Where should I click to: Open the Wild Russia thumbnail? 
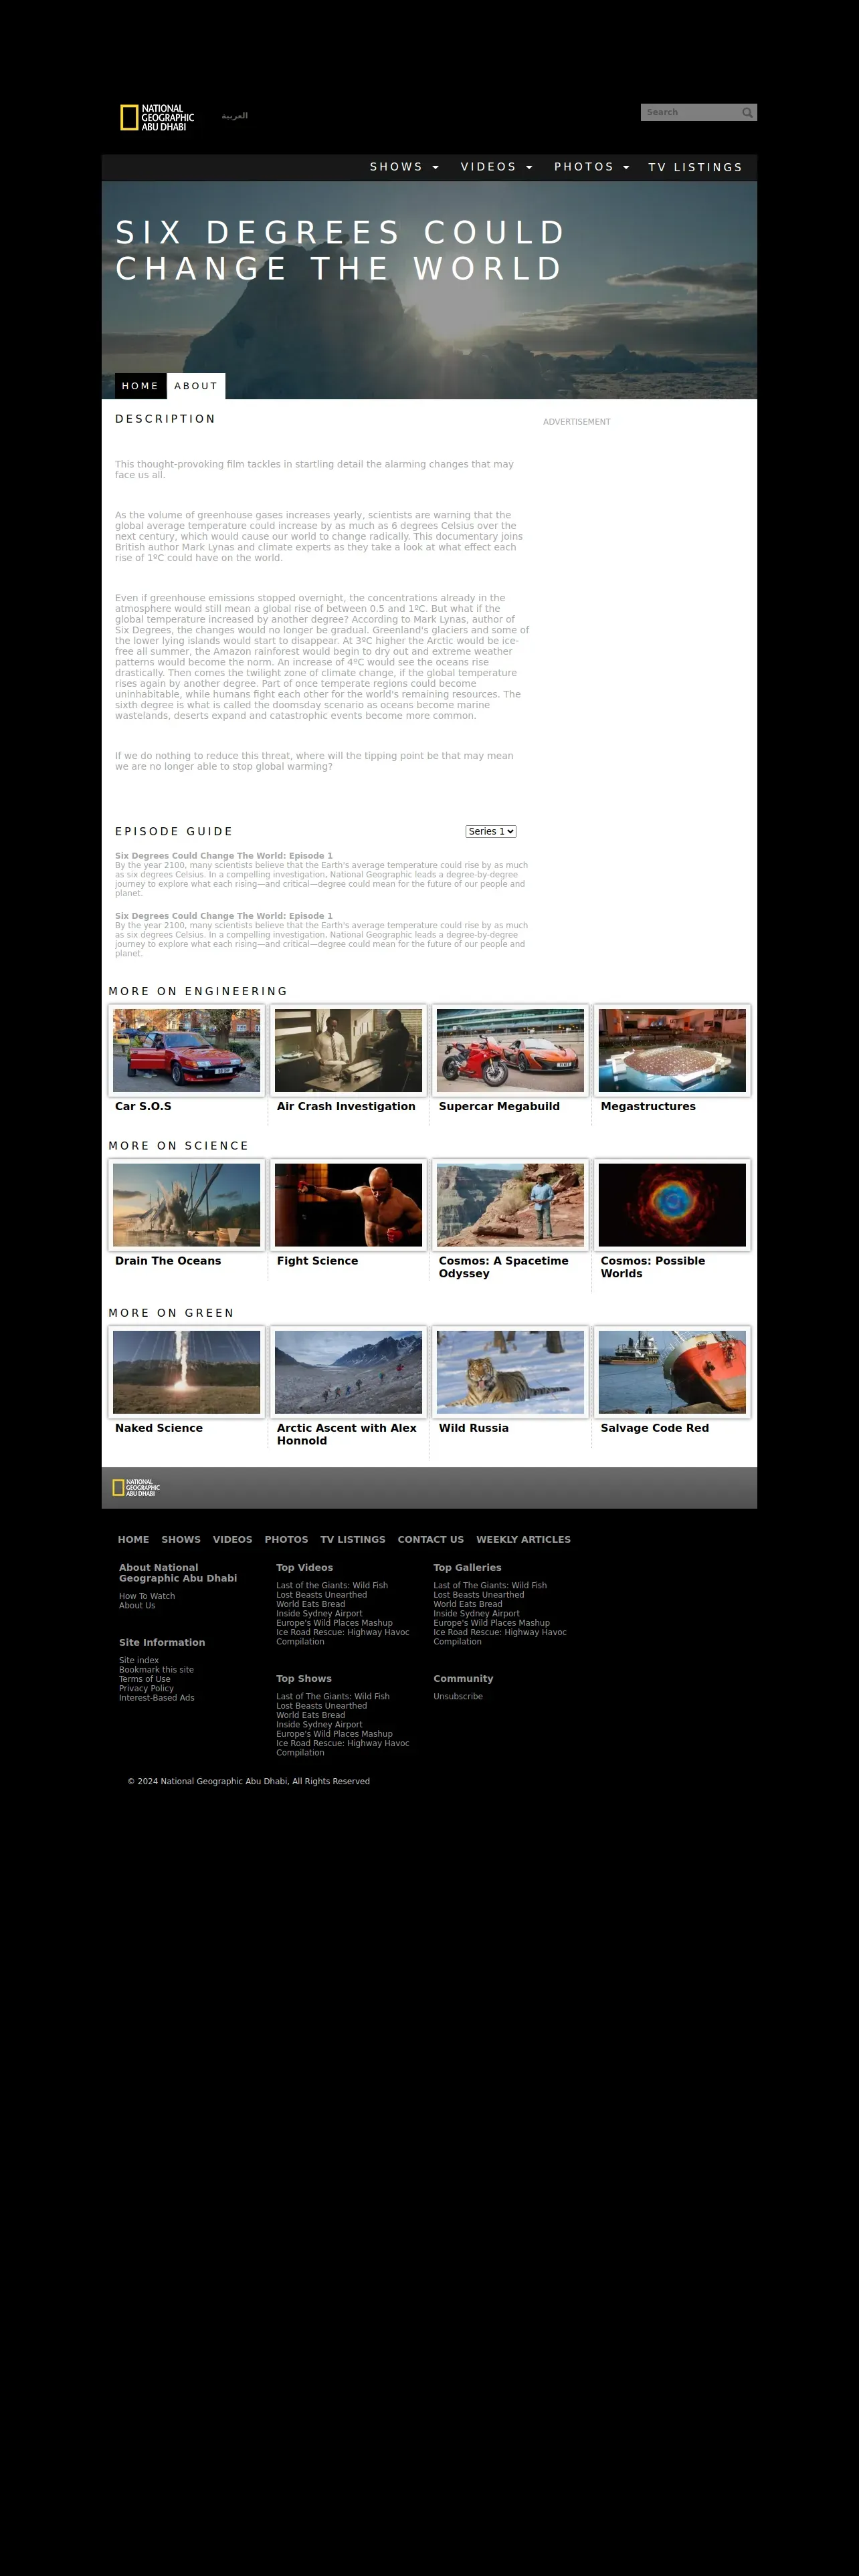coord(510,1372)
